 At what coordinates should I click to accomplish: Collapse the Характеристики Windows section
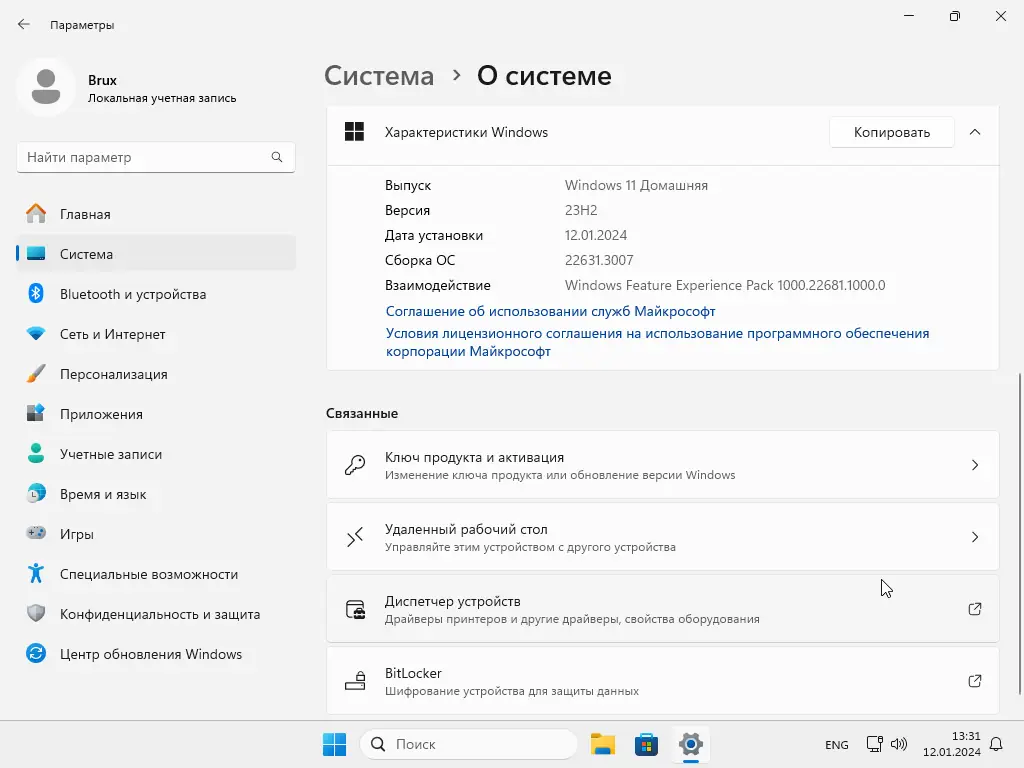click(x=974, y=132)
